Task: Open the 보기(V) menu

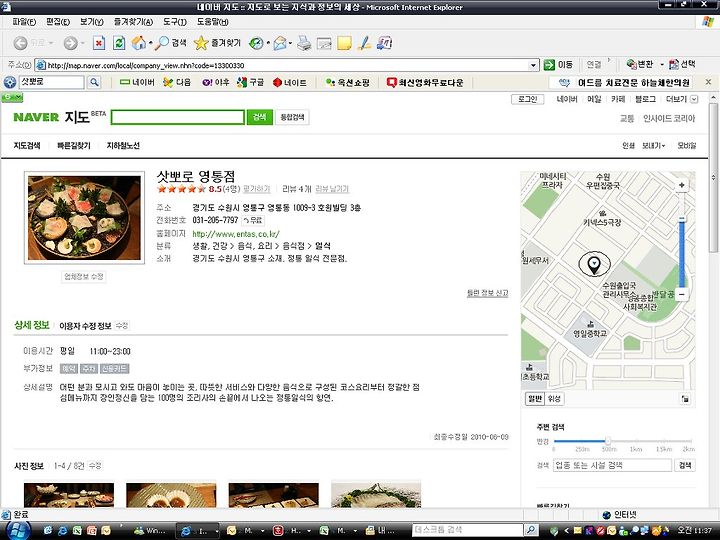Action: 92,22
